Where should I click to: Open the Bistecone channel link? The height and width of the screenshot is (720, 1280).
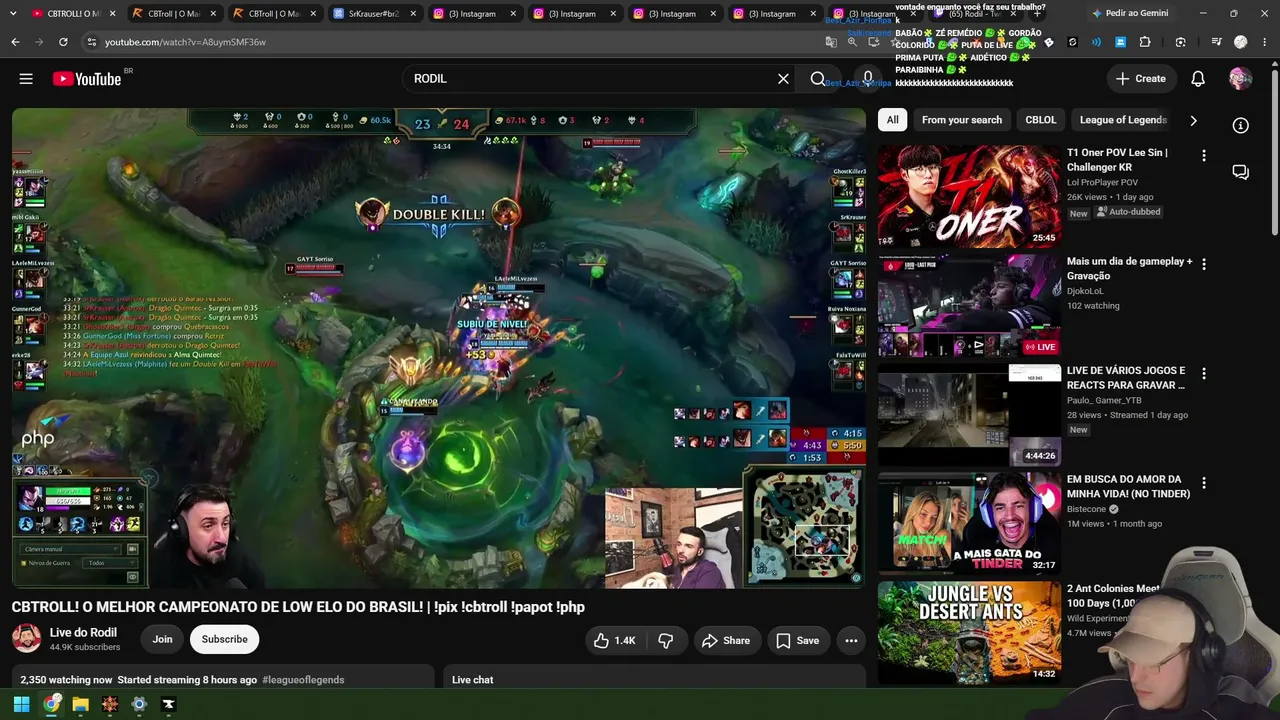tap(1087, 509)
